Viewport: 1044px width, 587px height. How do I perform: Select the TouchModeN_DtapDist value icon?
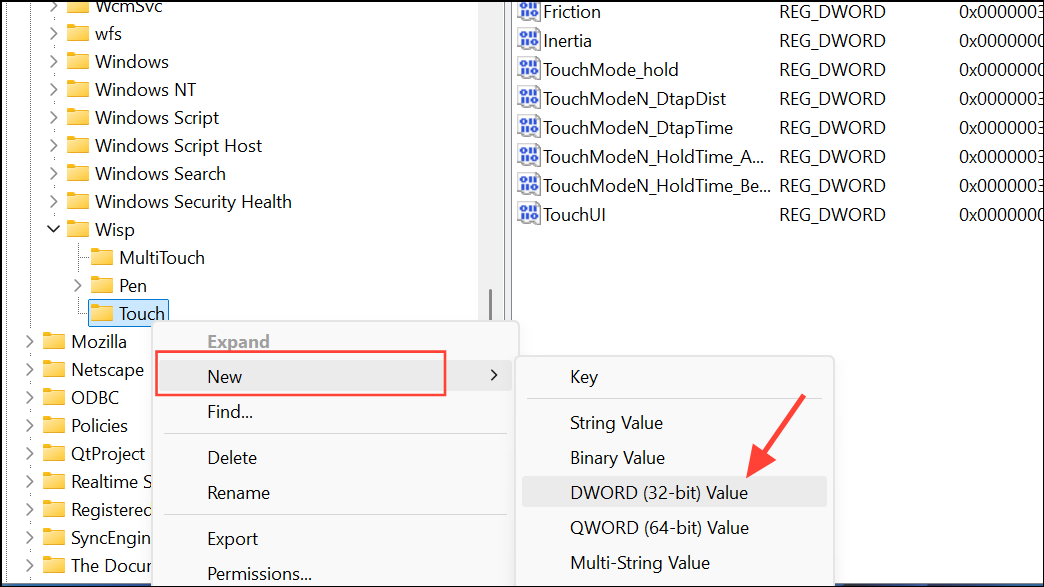pos(528,99)
